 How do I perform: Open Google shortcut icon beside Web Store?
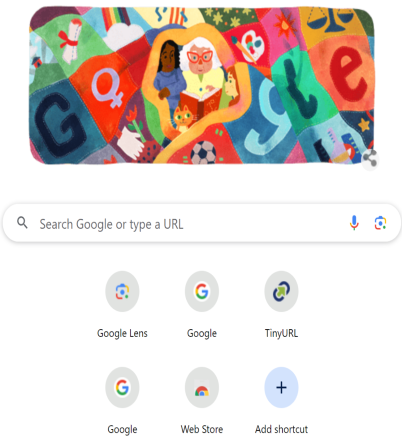pos(122,387)
